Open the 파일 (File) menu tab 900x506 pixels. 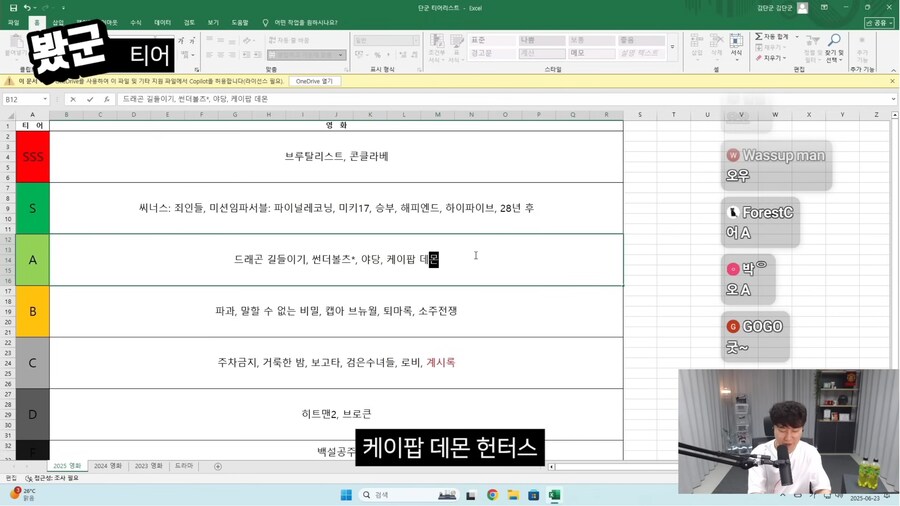(14, 22)
